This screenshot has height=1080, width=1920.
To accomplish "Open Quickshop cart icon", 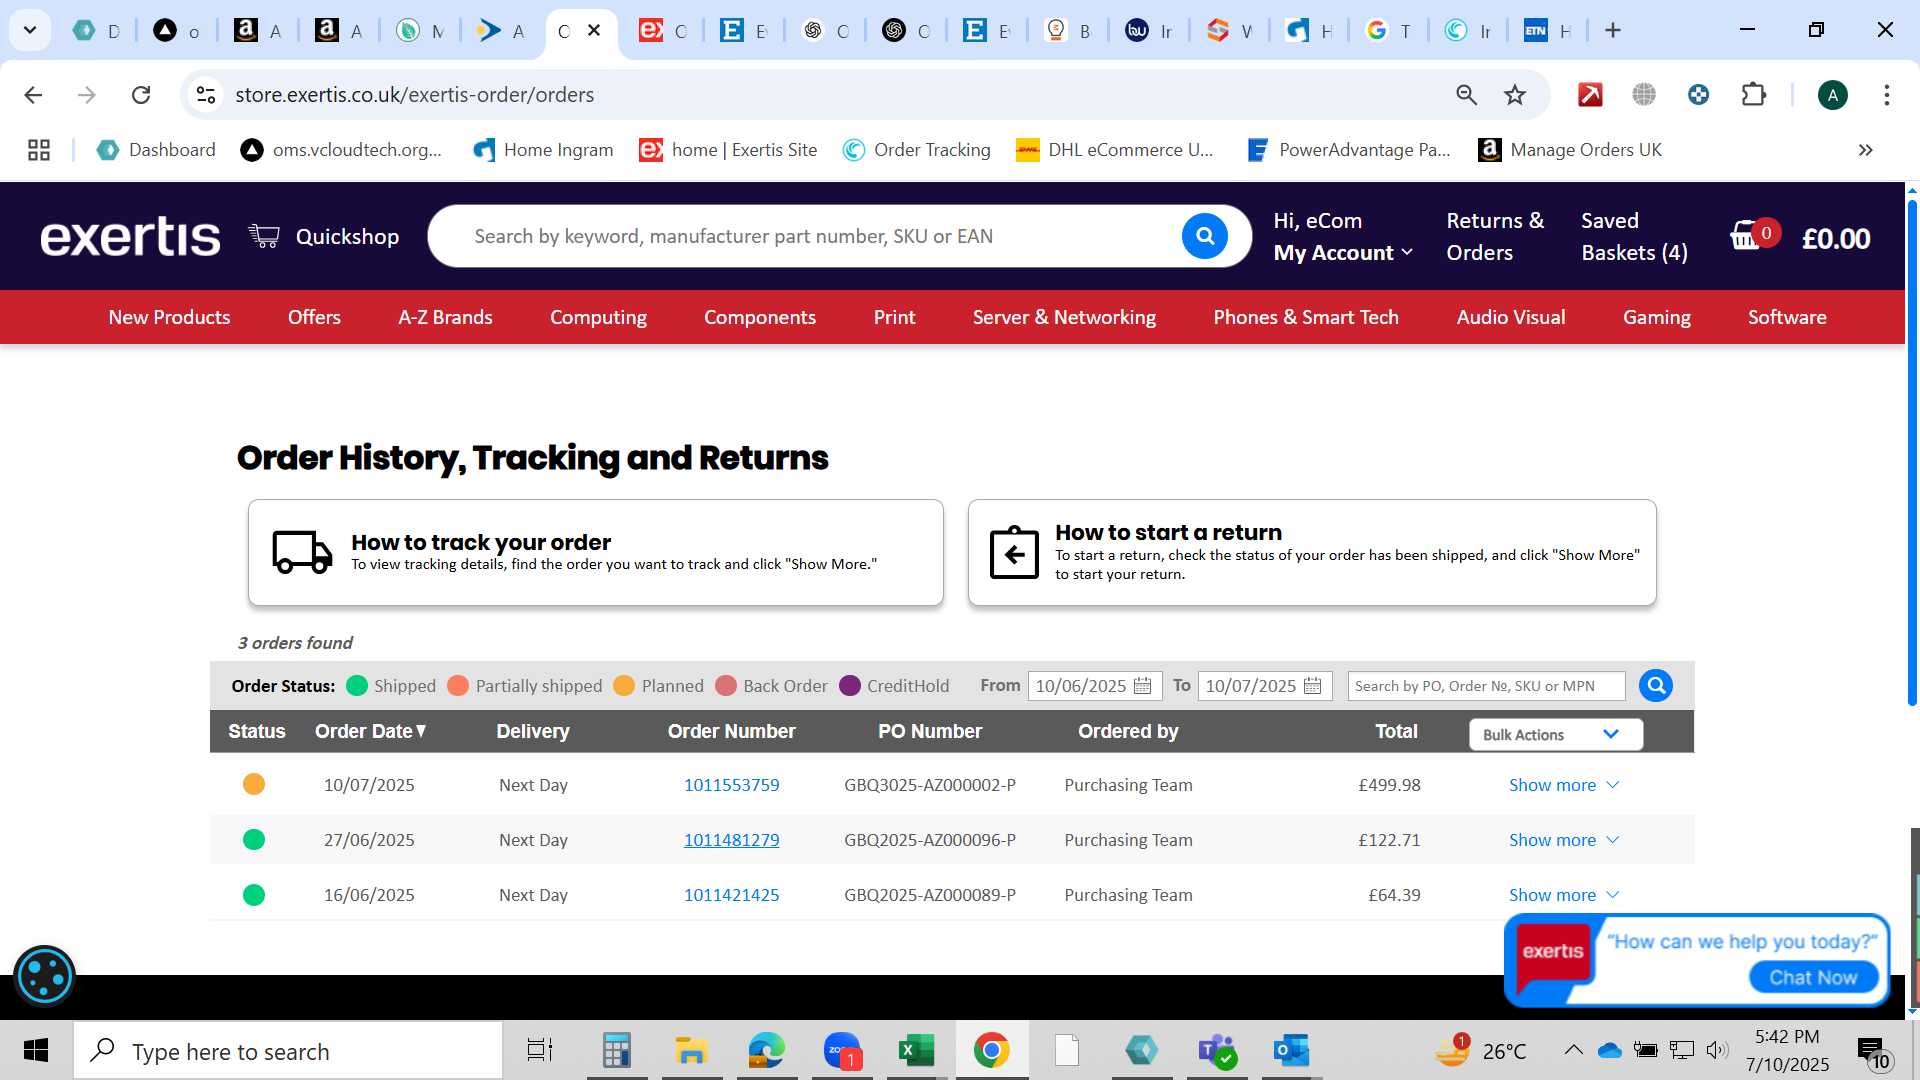I will point(264,237).
